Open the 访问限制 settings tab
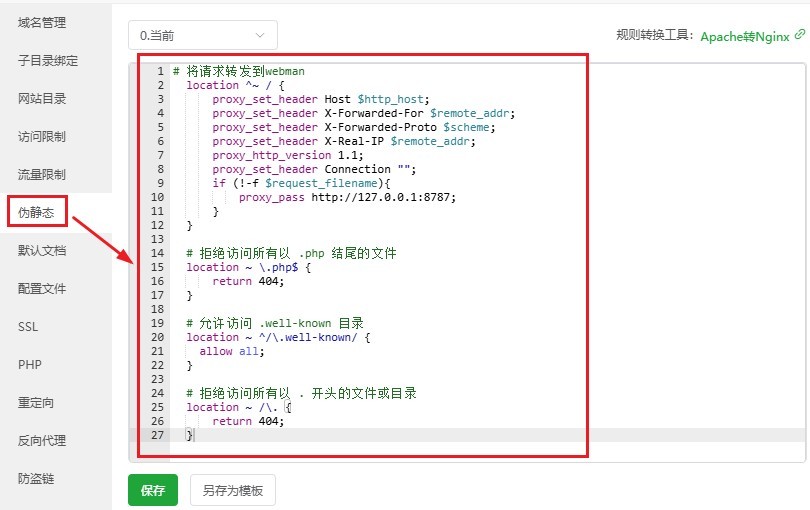The width and height of the screenshot is (810, 510). point(42,136)
